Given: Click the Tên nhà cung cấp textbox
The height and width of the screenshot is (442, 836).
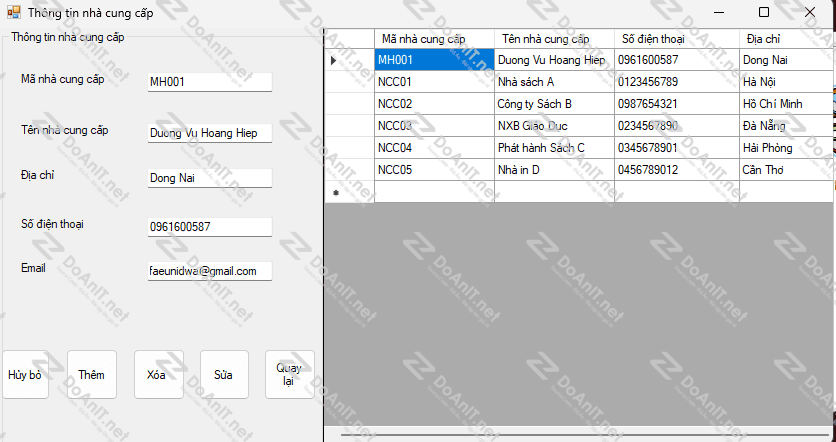Looking at the screenshot, I should point(209,133).
